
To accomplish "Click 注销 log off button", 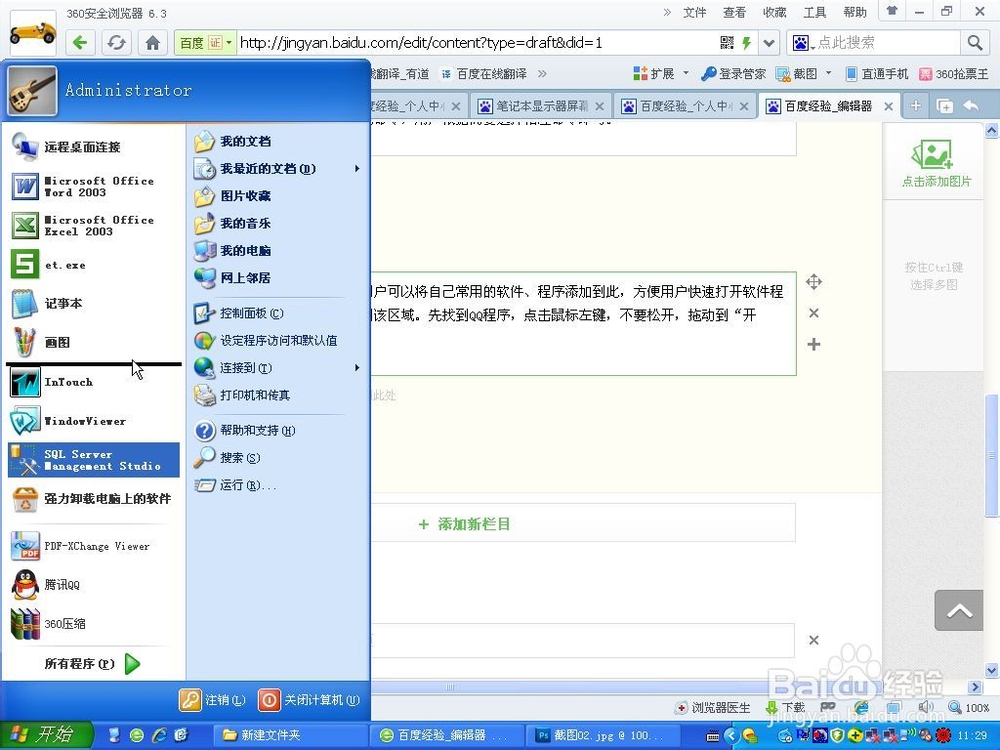I will tap(212, 700).
